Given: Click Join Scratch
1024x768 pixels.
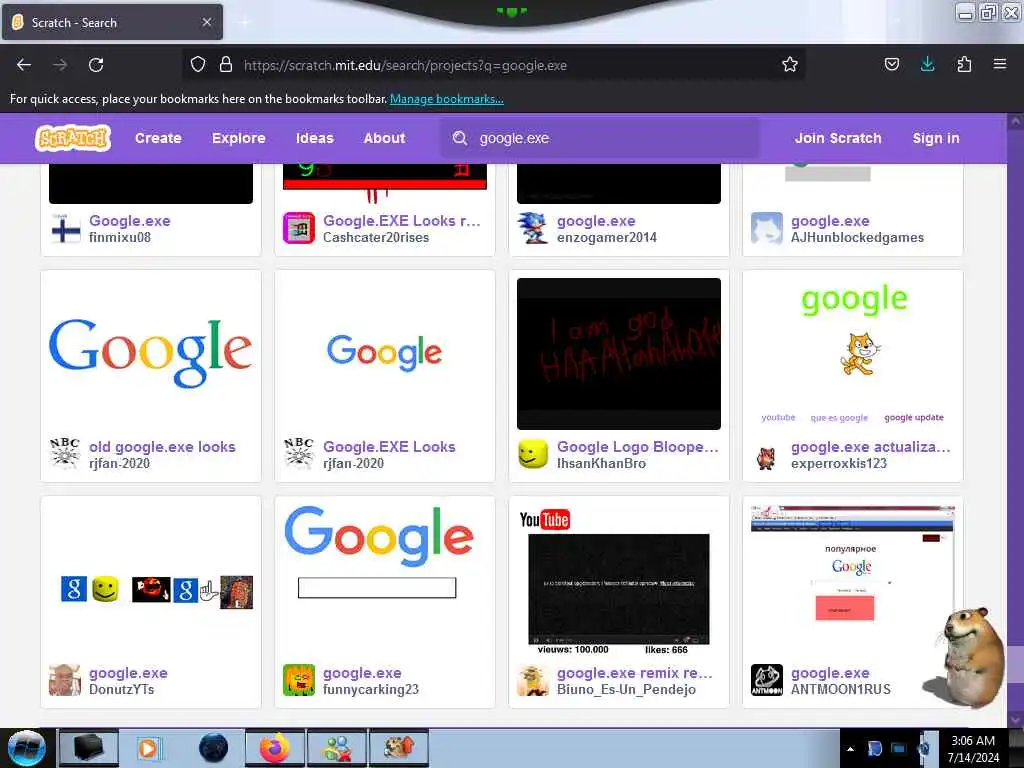Looking at the screenshot, I should [838, 138].
